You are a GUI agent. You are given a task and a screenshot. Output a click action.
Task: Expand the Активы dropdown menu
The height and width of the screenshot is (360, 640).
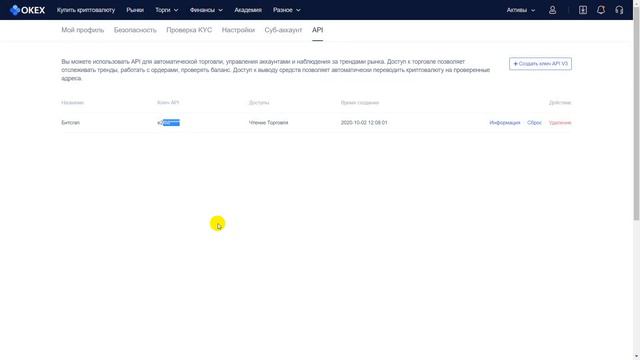pyautogui.click(x=520, y=10)
